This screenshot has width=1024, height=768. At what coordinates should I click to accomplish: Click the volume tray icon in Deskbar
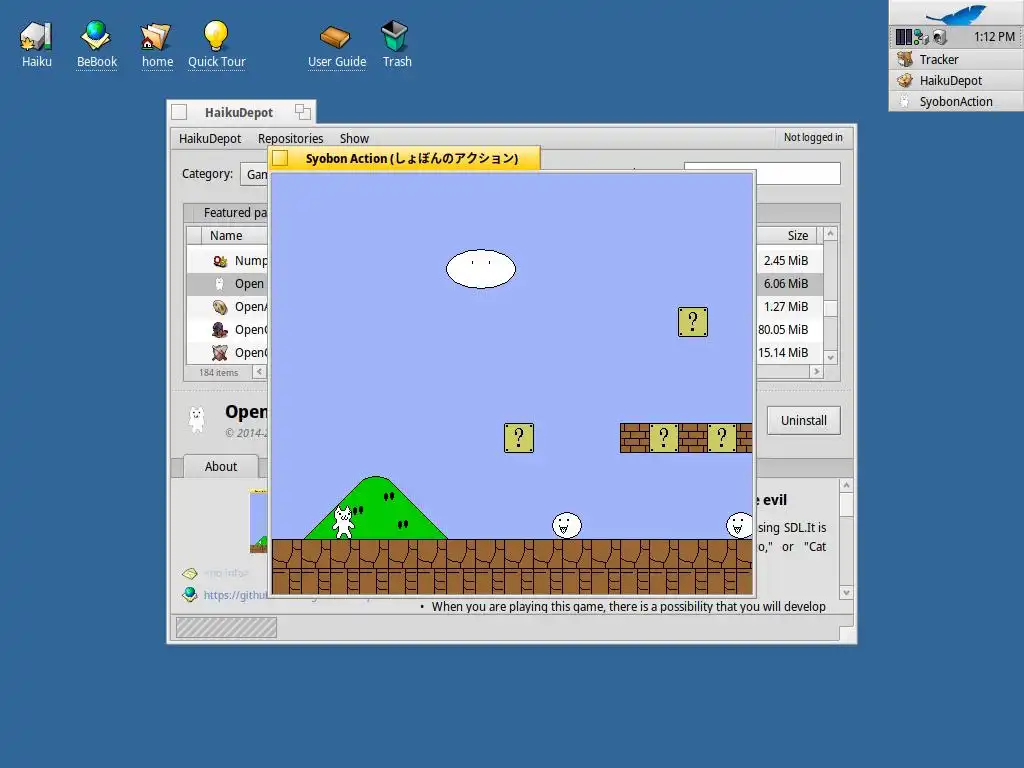(940, 37)
